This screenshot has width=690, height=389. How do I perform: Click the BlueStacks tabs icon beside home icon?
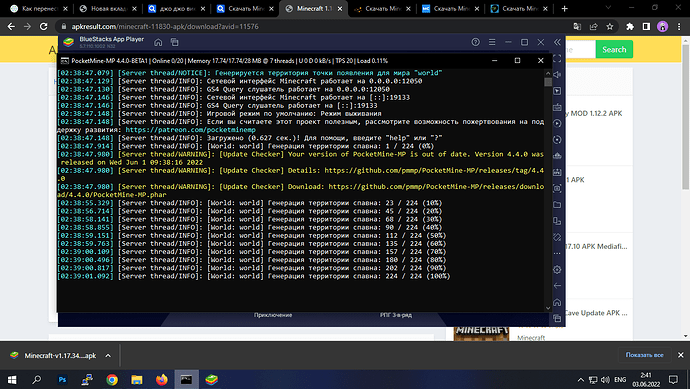pos(175,42)
